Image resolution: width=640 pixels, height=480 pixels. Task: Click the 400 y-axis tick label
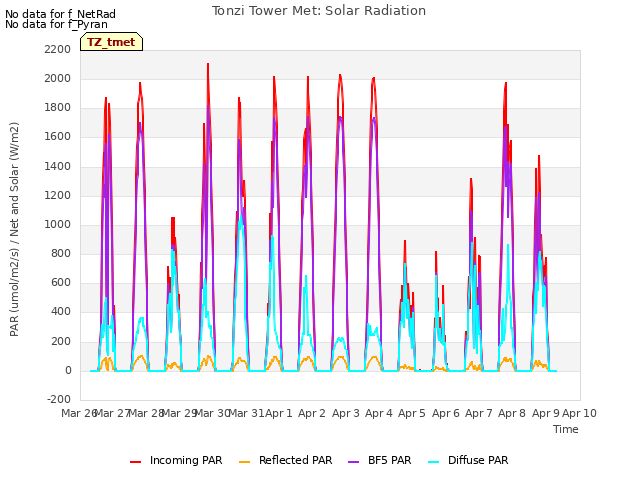[x=61, y=311]
